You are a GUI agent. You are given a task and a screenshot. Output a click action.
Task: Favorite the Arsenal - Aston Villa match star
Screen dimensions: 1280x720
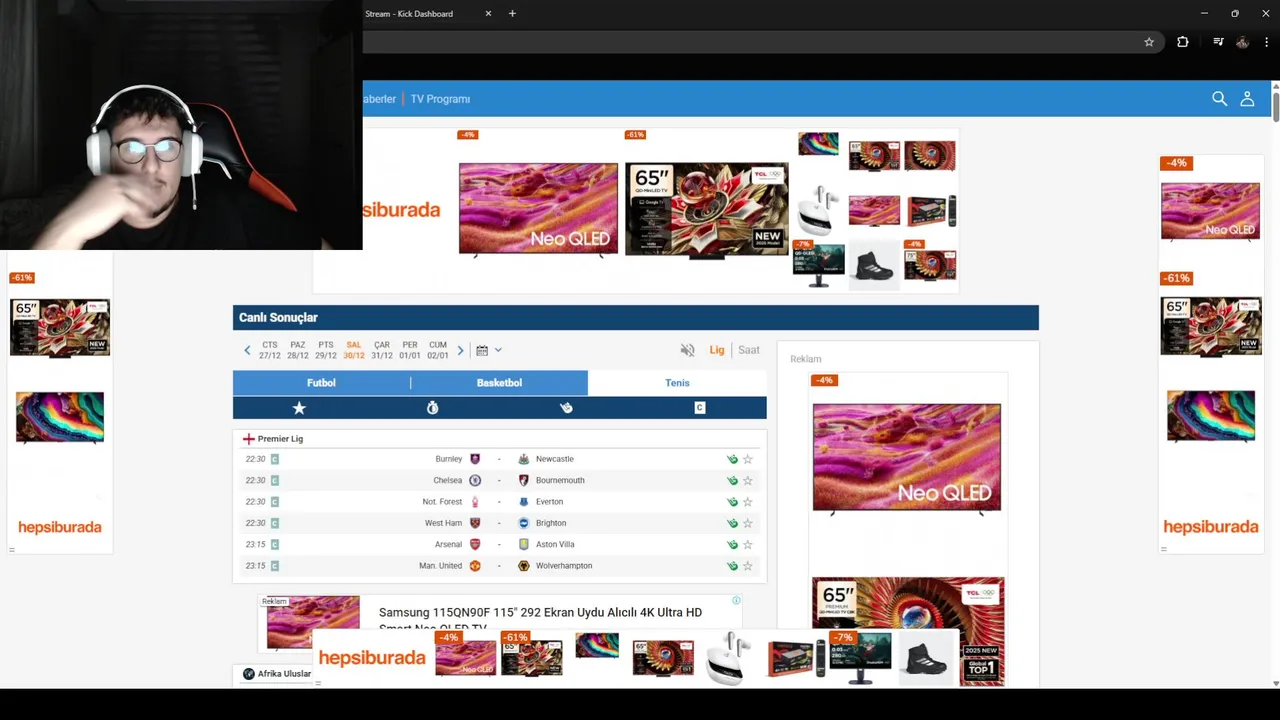click(x=747, y=545)
